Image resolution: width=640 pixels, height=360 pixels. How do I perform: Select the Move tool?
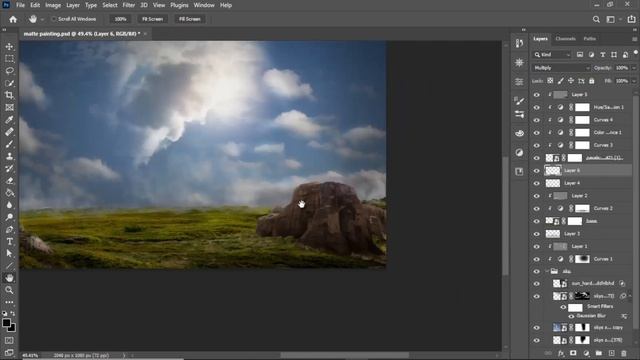pyautogui.click(x=9, y=47)
